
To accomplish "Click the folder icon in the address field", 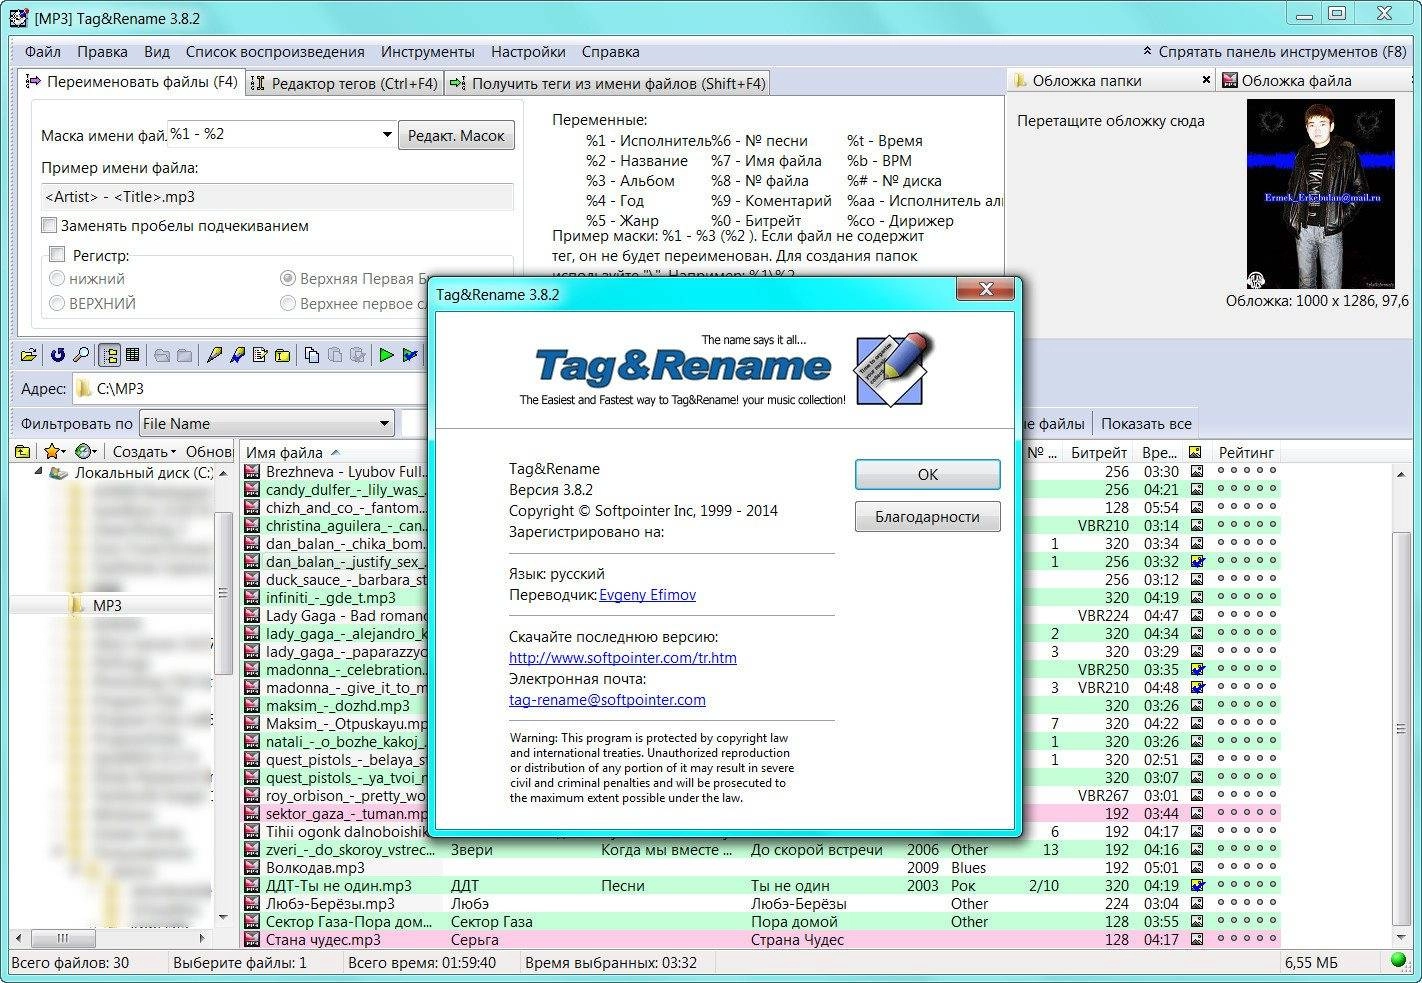I will coord(84,389).
